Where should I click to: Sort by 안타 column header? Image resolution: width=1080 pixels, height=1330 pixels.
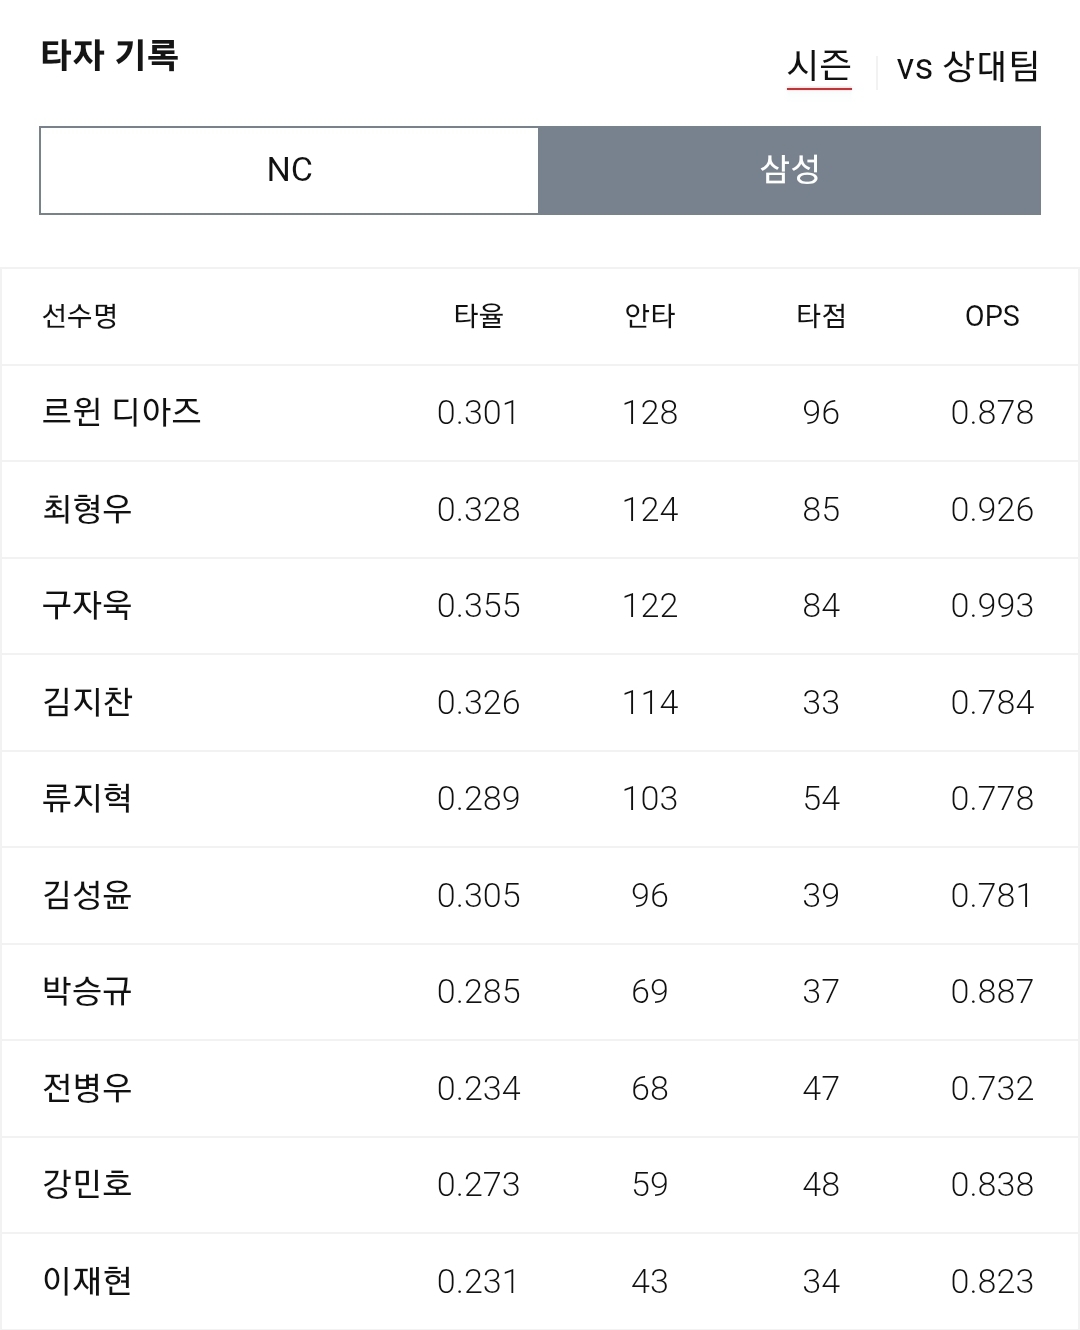click(650, 316)
